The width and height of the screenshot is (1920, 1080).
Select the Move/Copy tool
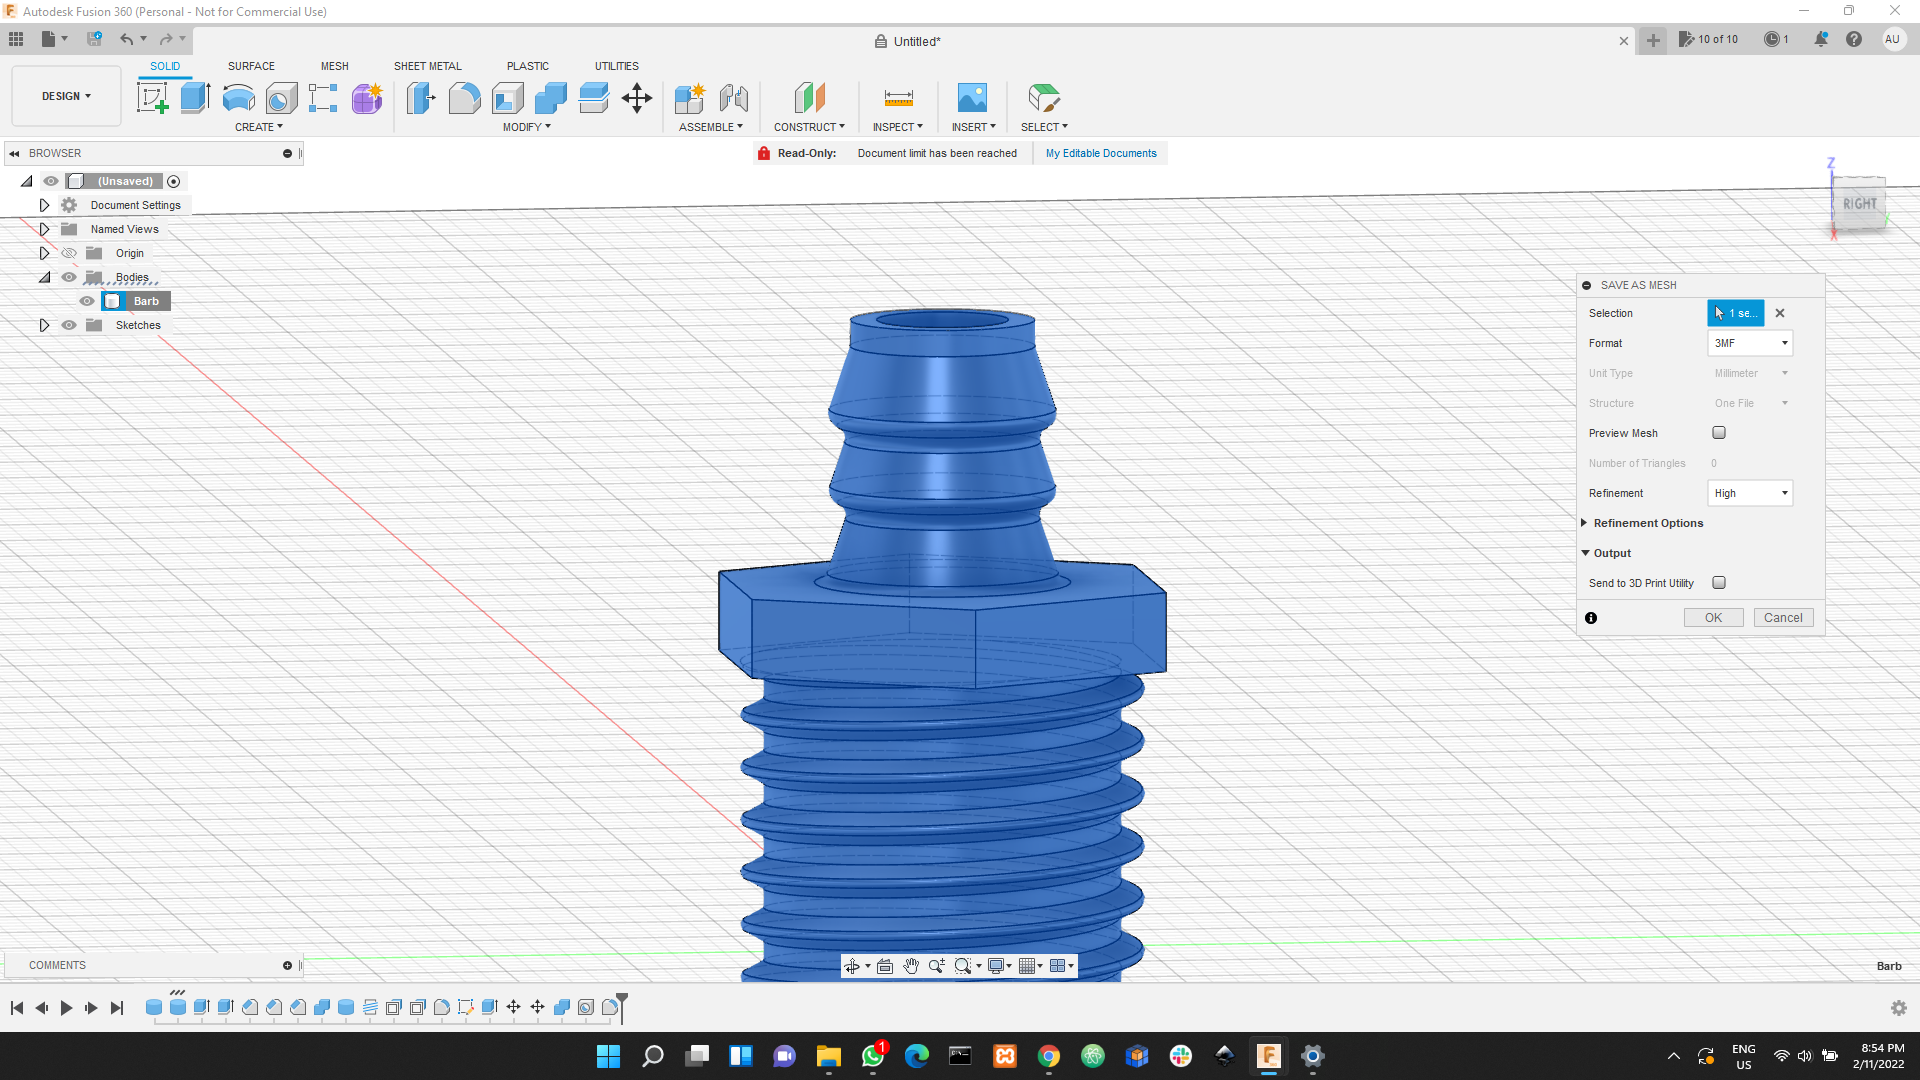coord(637,97)
